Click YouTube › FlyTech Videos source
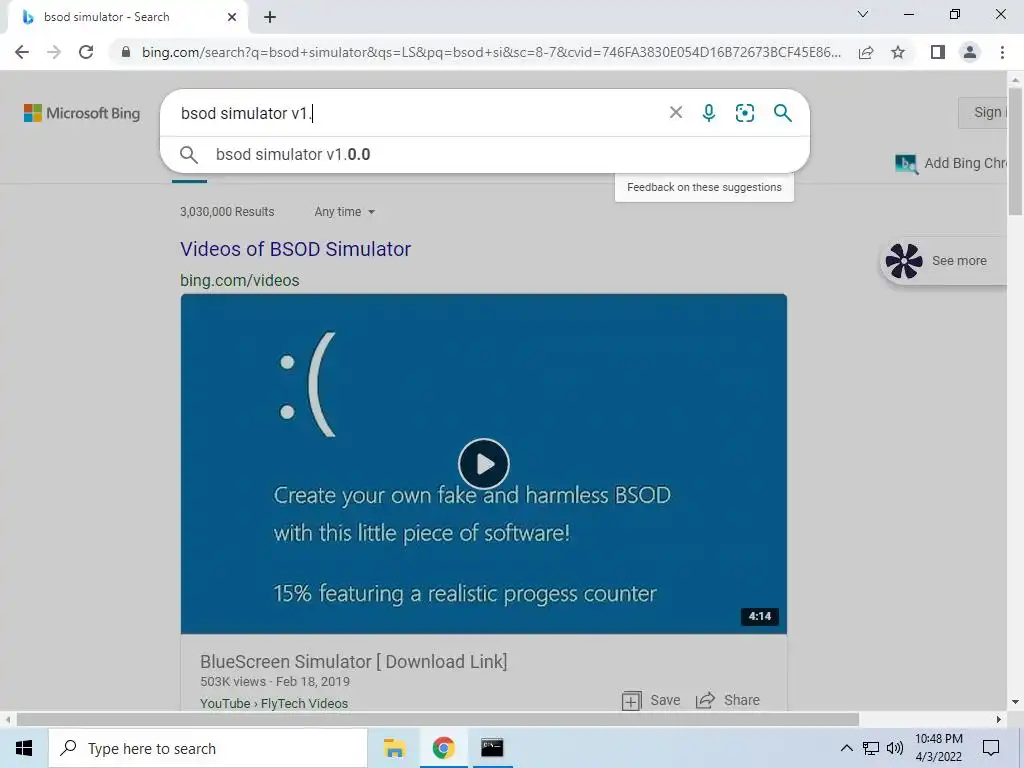 pyautogui.click(x=274, y=703)
